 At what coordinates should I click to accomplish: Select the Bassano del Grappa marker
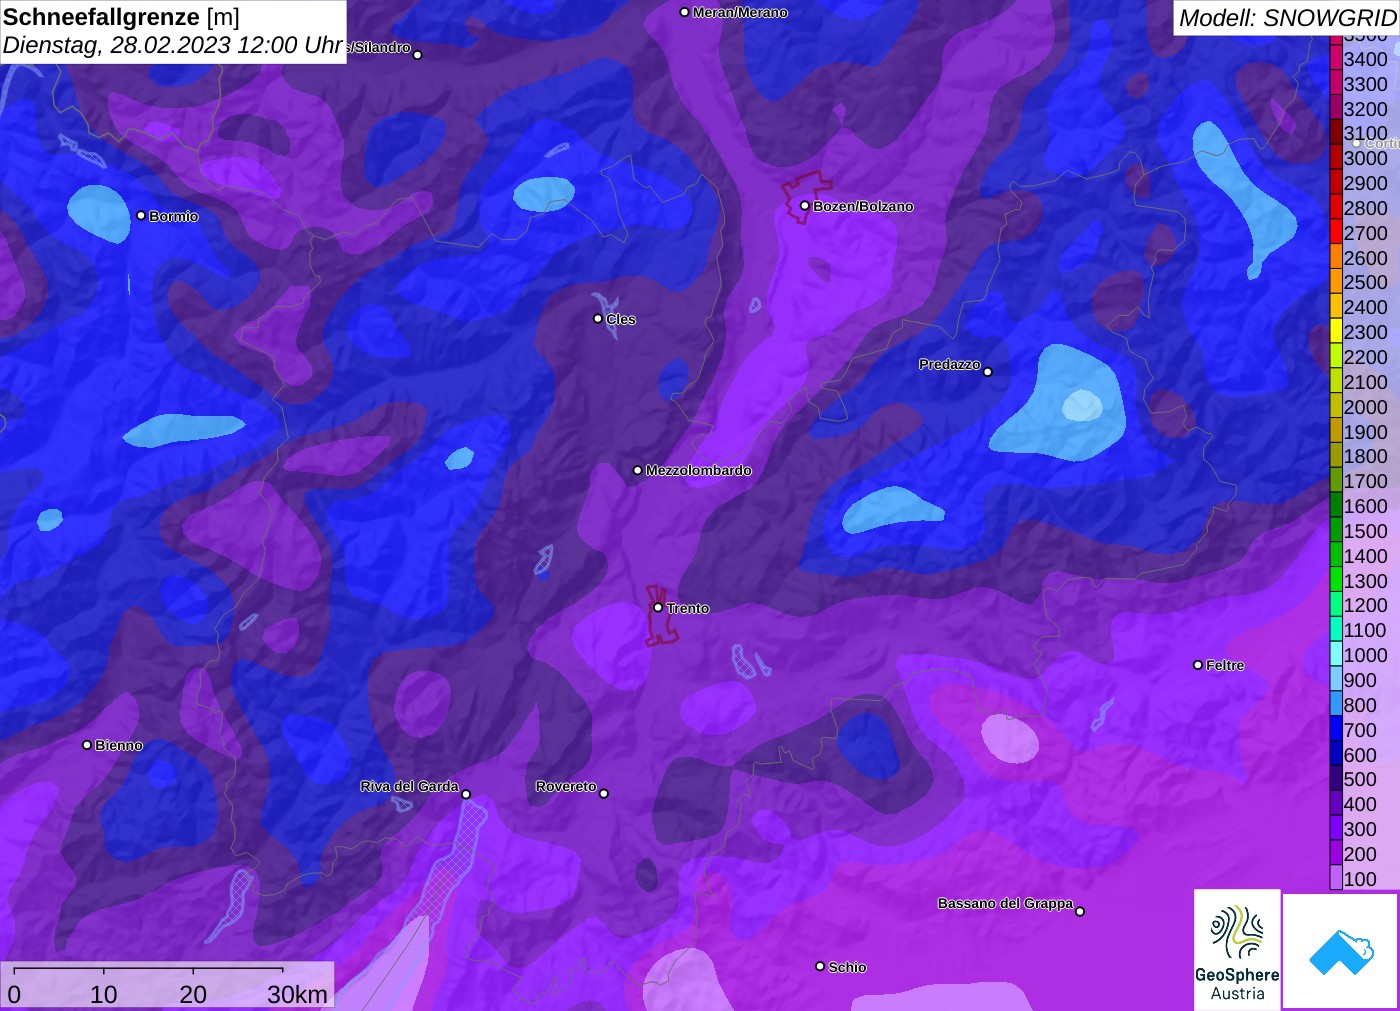[1080, 911]
